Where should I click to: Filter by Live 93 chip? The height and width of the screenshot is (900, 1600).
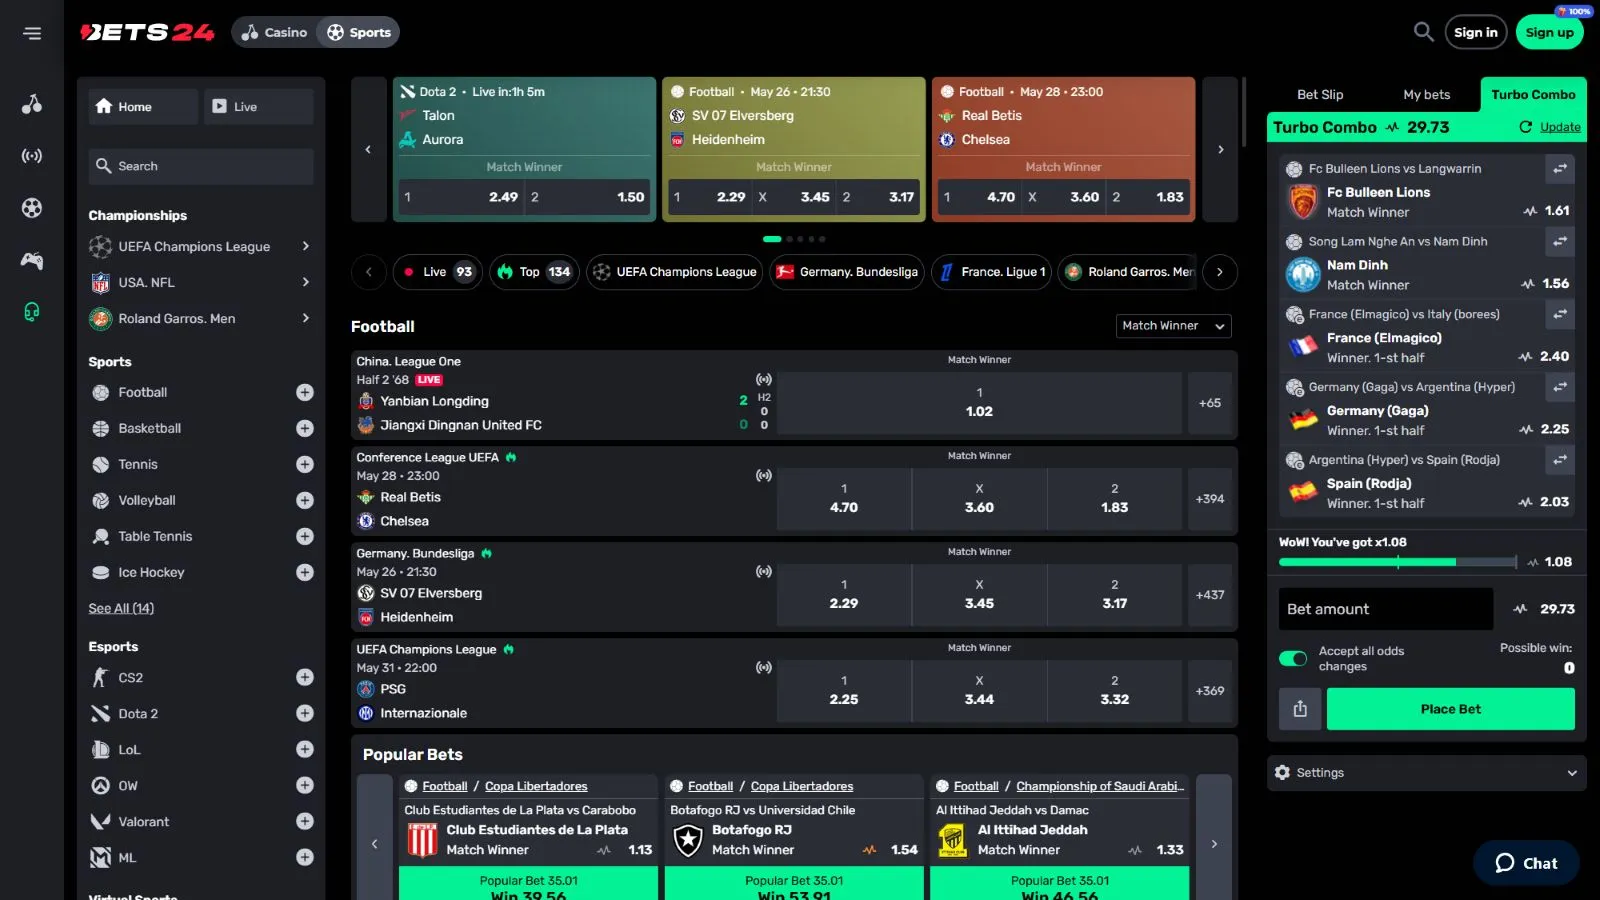438,272
